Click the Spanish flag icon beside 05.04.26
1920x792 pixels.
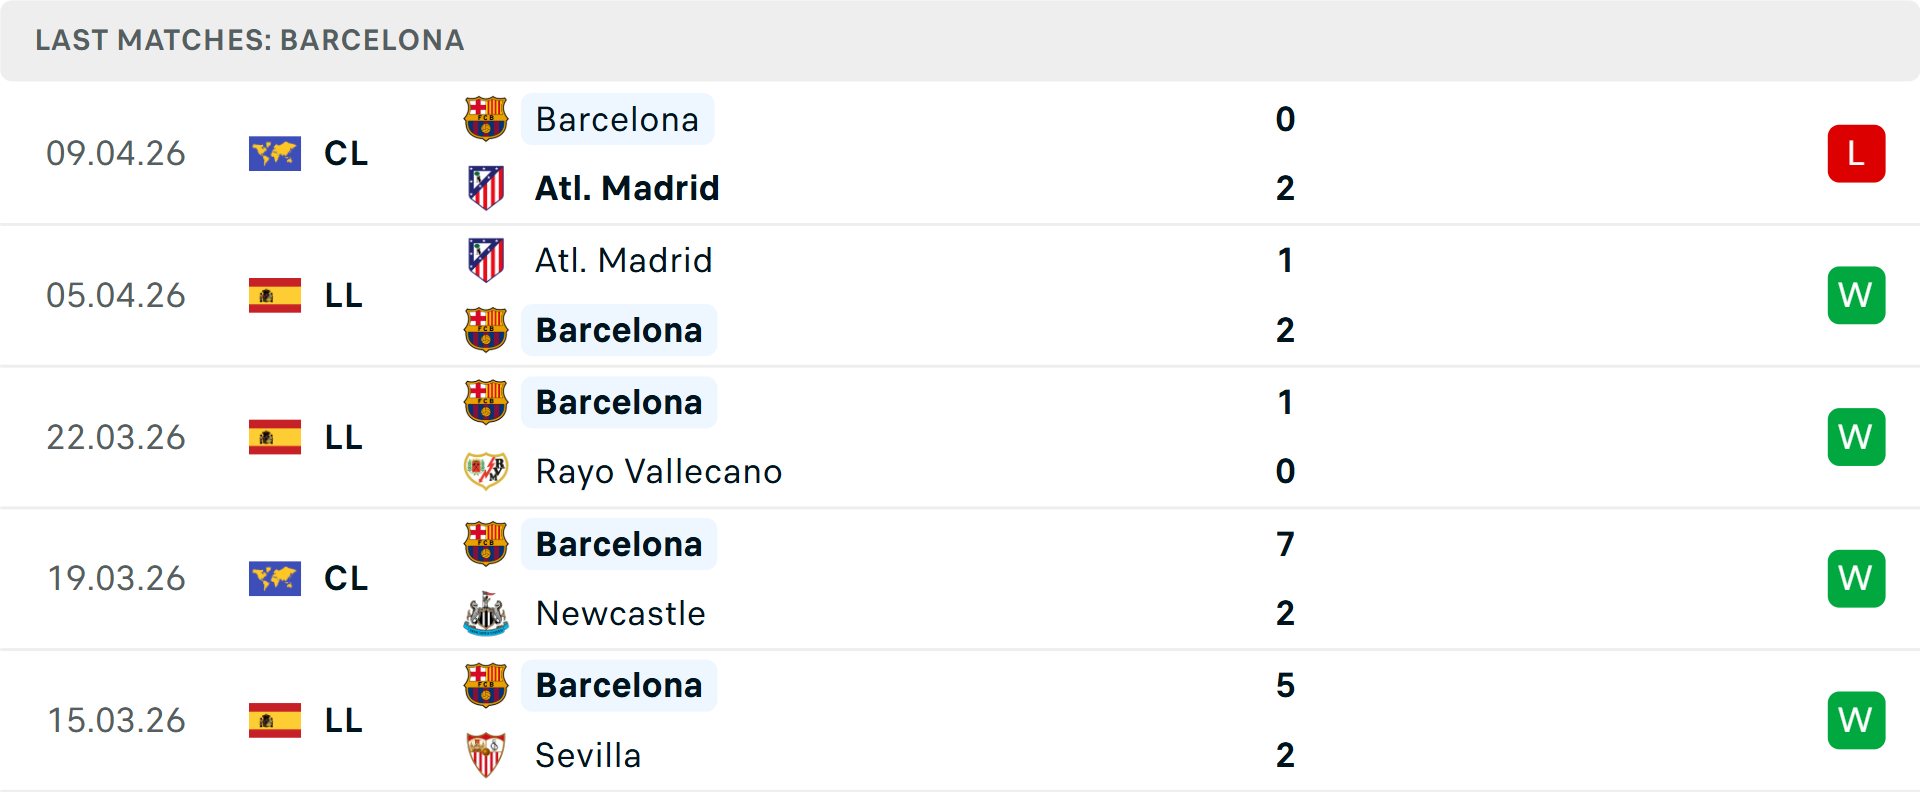pyautogui.click(x=275, y=295)
